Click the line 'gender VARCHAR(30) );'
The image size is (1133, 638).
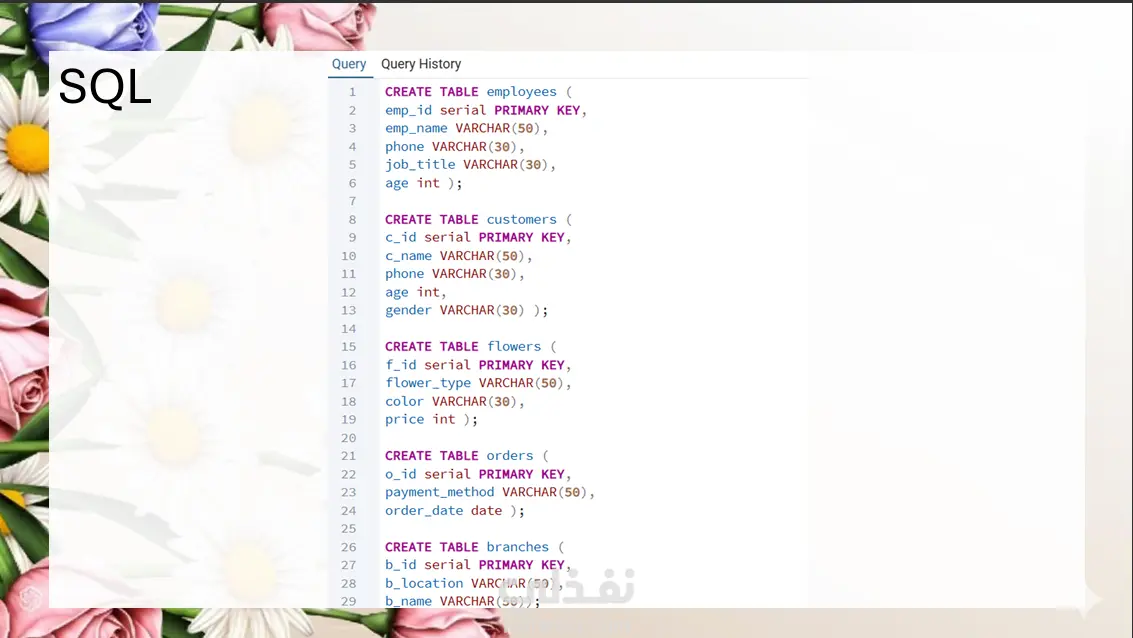[466, 311]
